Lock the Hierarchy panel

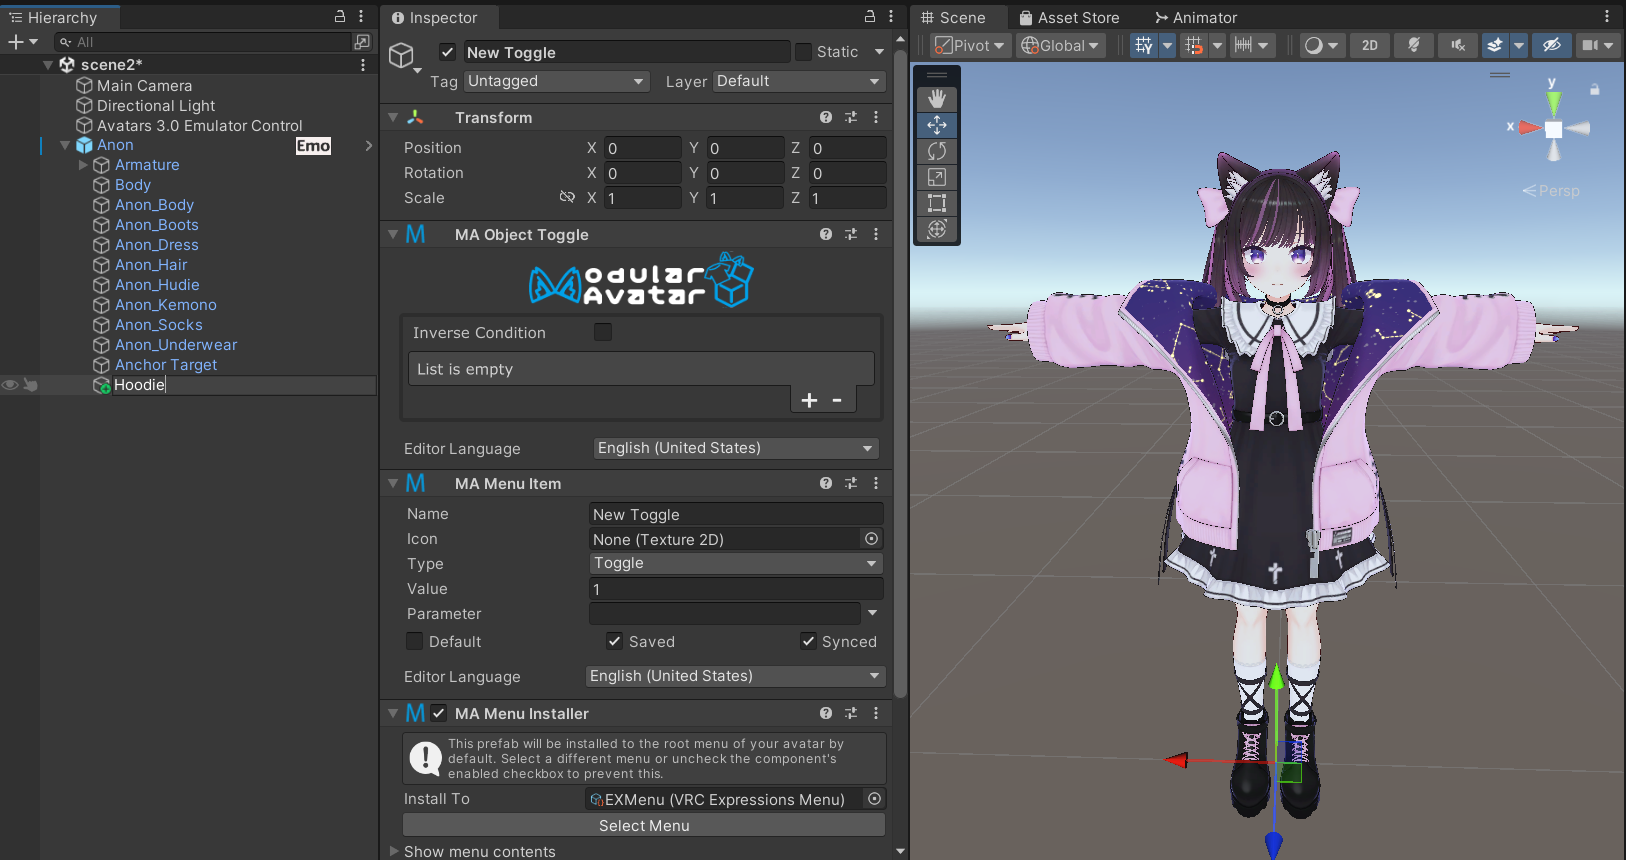(340, 17)
